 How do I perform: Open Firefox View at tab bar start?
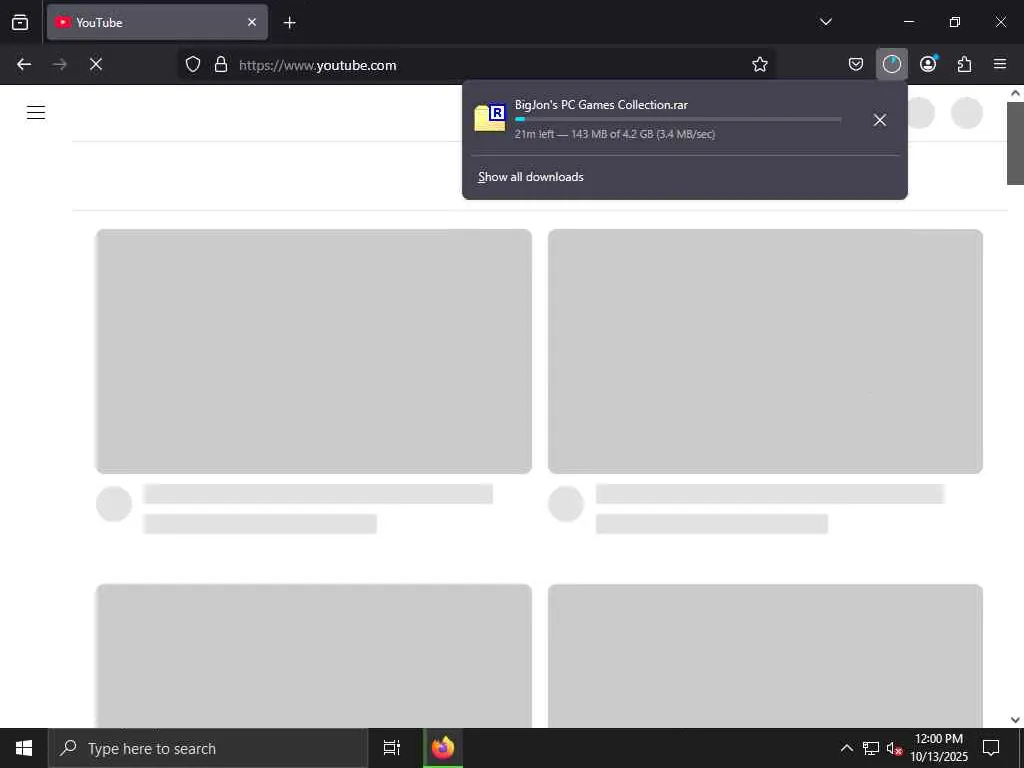click(x=20, y=22)
